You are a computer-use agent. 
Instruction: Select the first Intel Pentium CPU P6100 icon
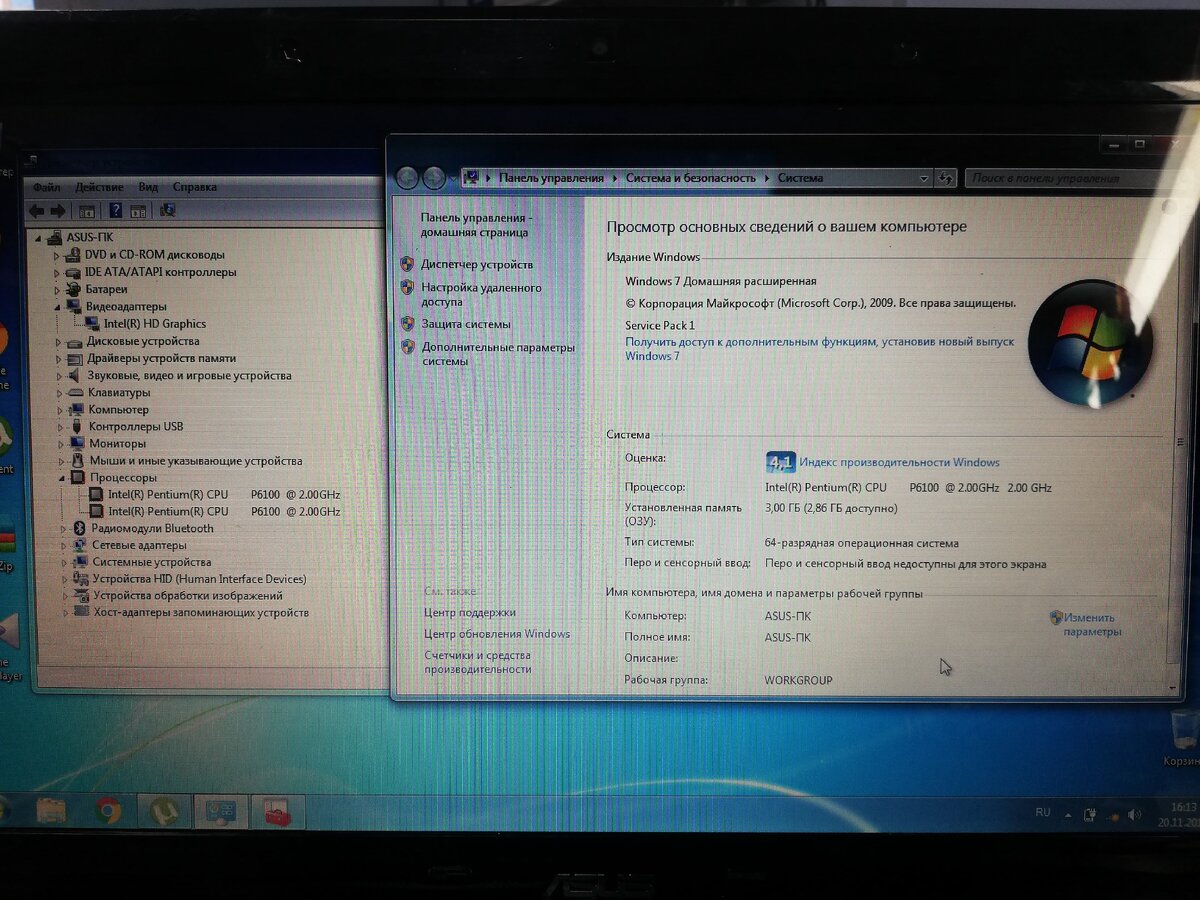(96, 494)
